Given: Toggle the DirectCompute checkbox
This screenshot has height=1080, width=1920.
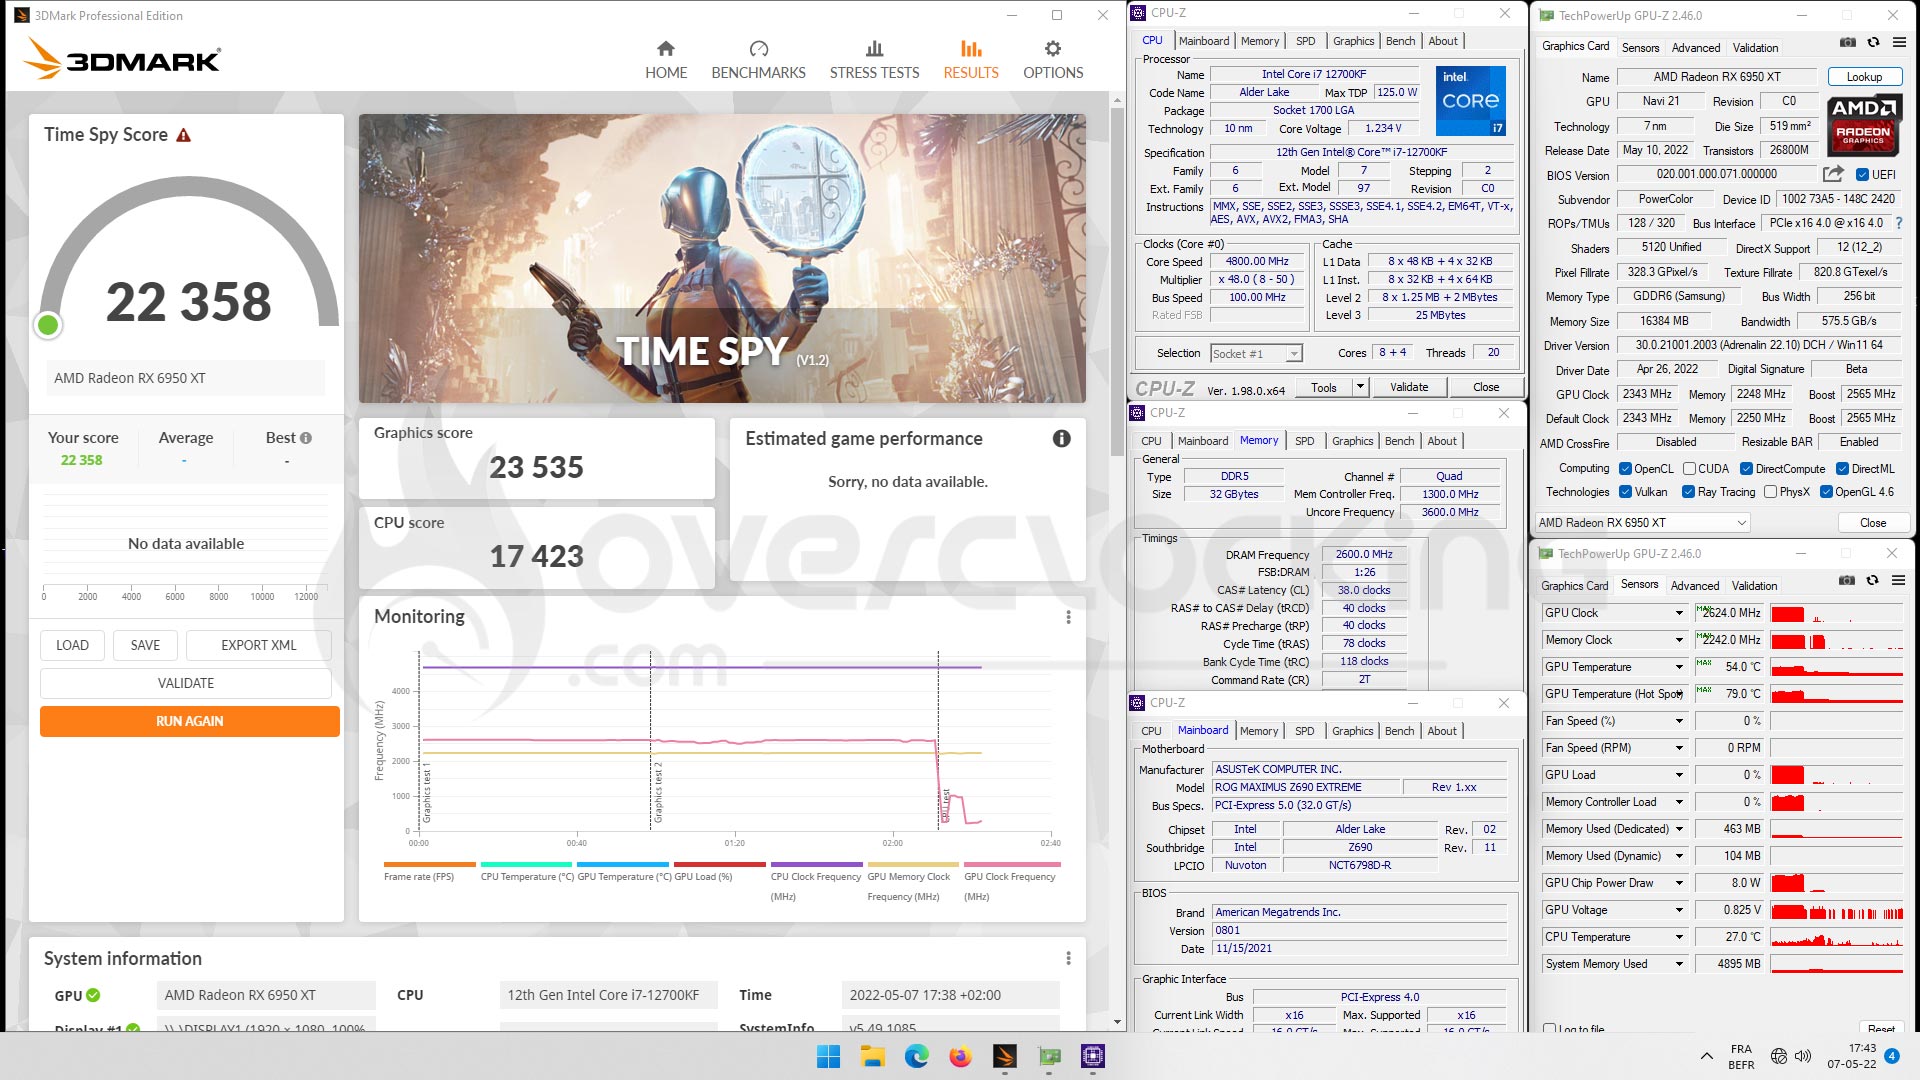Looking at the screenshot, I should (1746, 468).
